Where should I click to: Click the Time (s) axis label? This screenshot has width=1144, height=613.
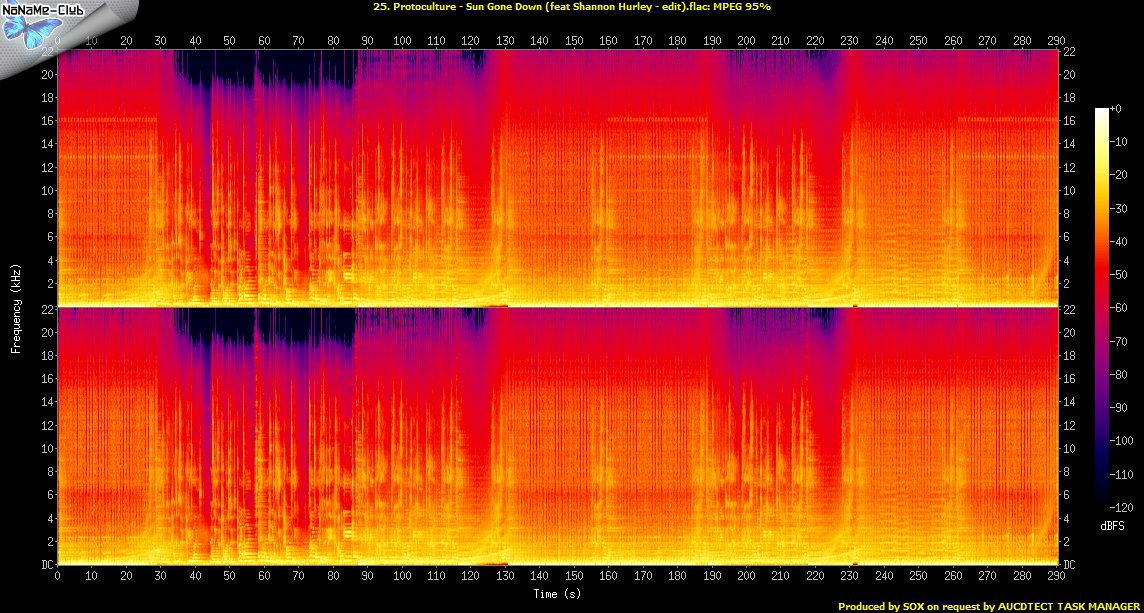(x=557, y=593)
